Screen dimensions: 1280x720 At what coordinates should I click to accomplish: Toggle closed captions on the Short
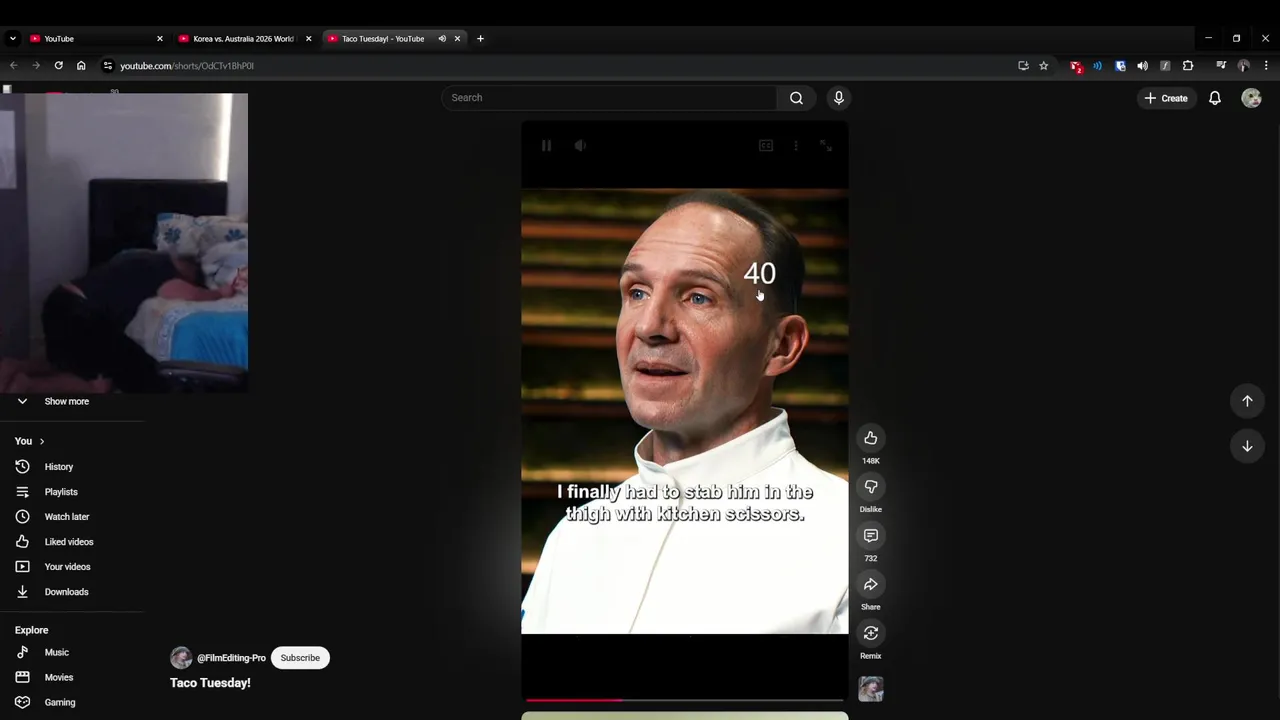pos(766,146)
